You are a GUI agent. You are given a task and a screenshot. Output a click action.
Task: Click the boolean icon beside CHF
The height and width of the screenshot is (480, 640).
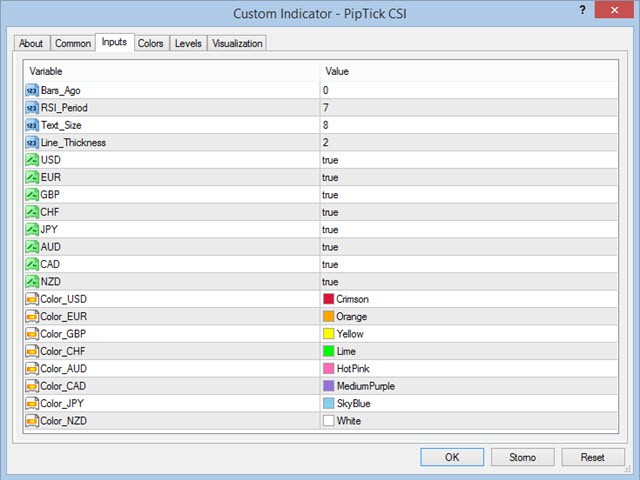click(x=32, y=212)
